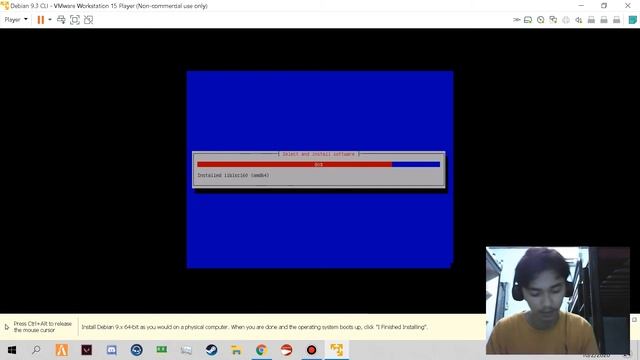Open the network adapter device icon
This screenshot has width=640, height=360.
coord(553,20)
